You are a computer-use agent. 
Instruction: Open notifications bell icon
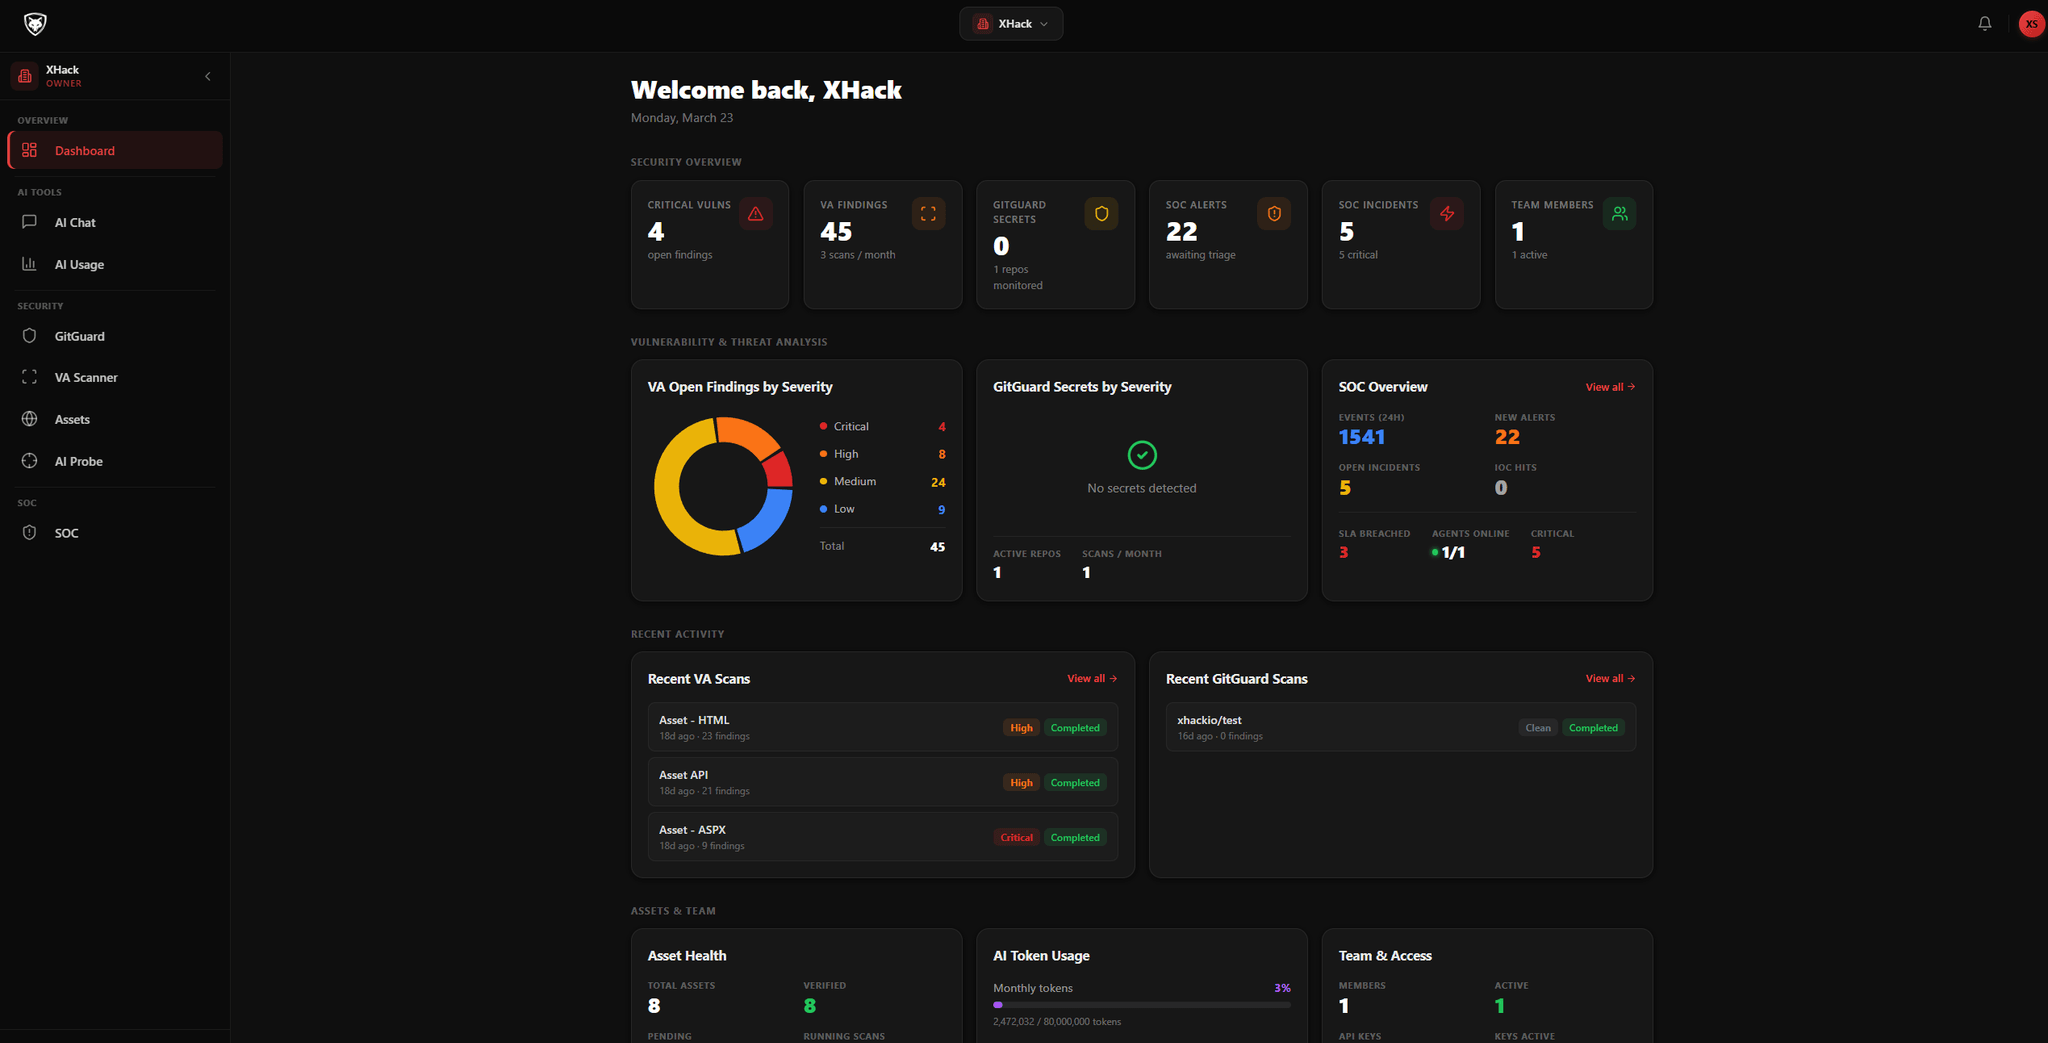[1985, 24]
